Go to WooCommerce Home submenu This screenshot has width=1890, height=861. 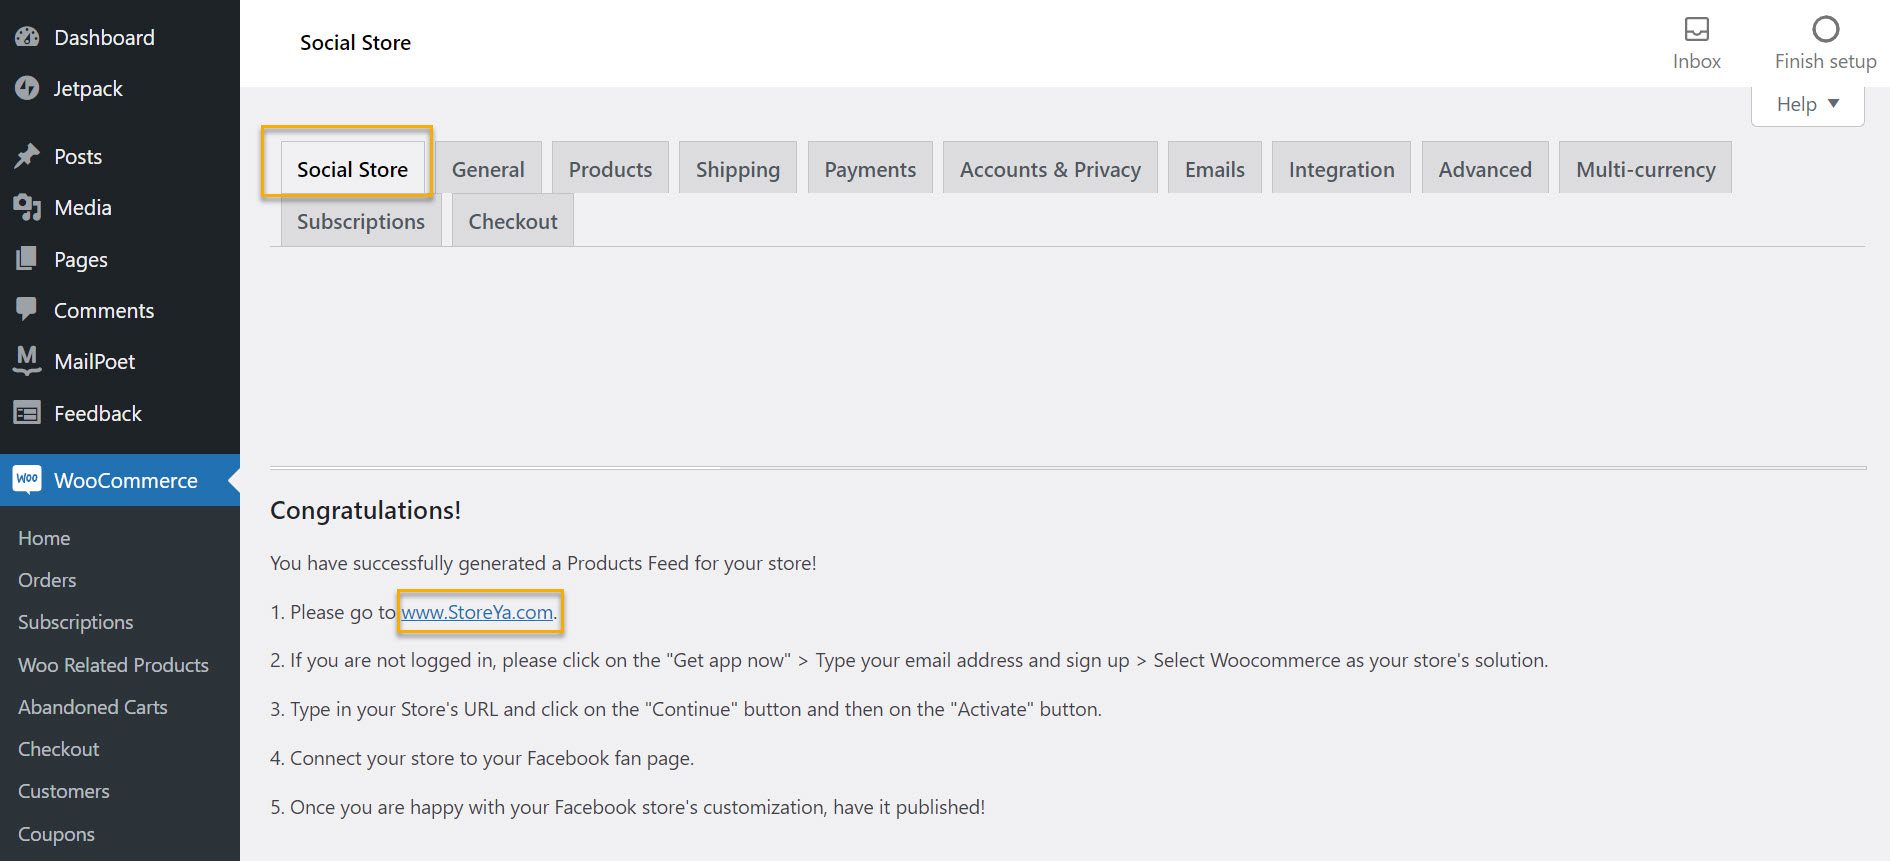click(x=44, y=538)
